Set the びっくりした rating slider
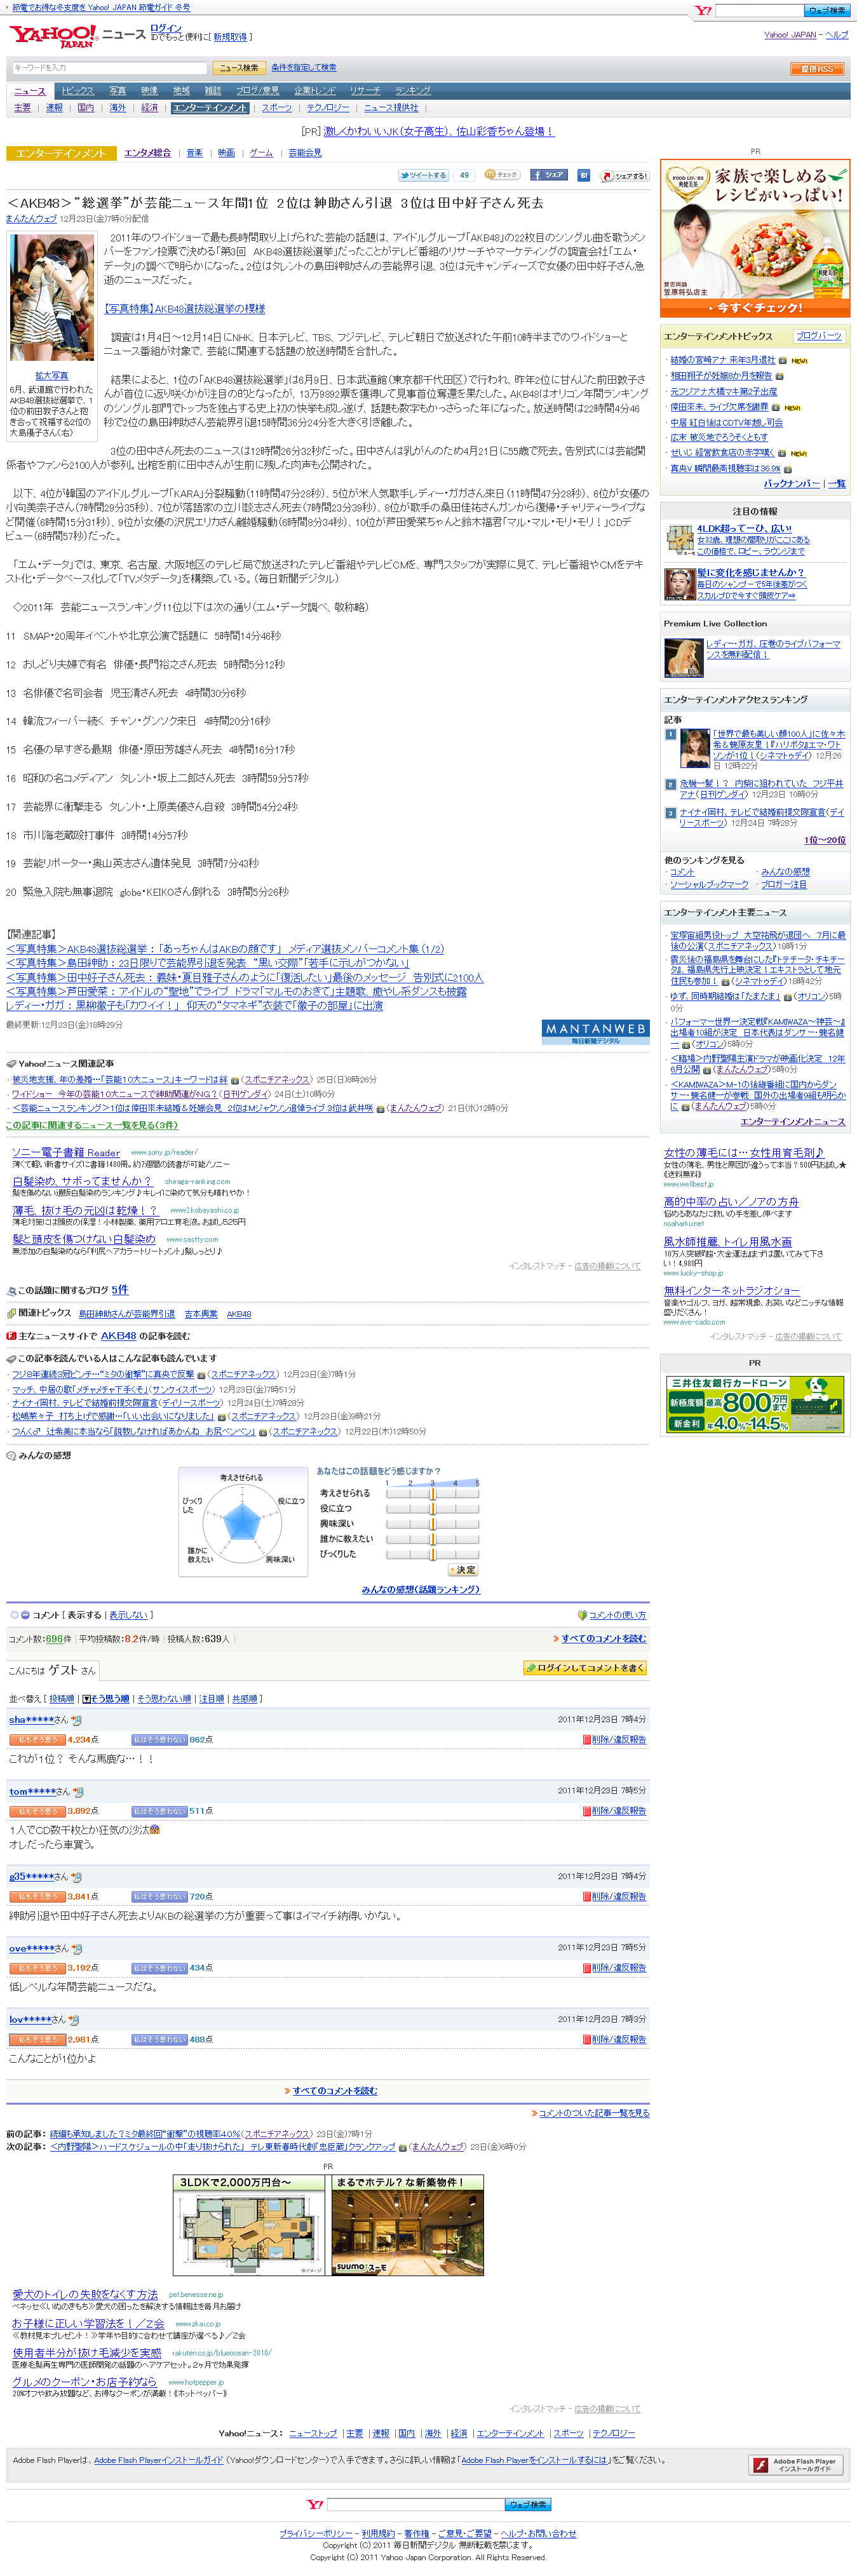This screenshot has height=2576, width=857. tap(432, 1555)
